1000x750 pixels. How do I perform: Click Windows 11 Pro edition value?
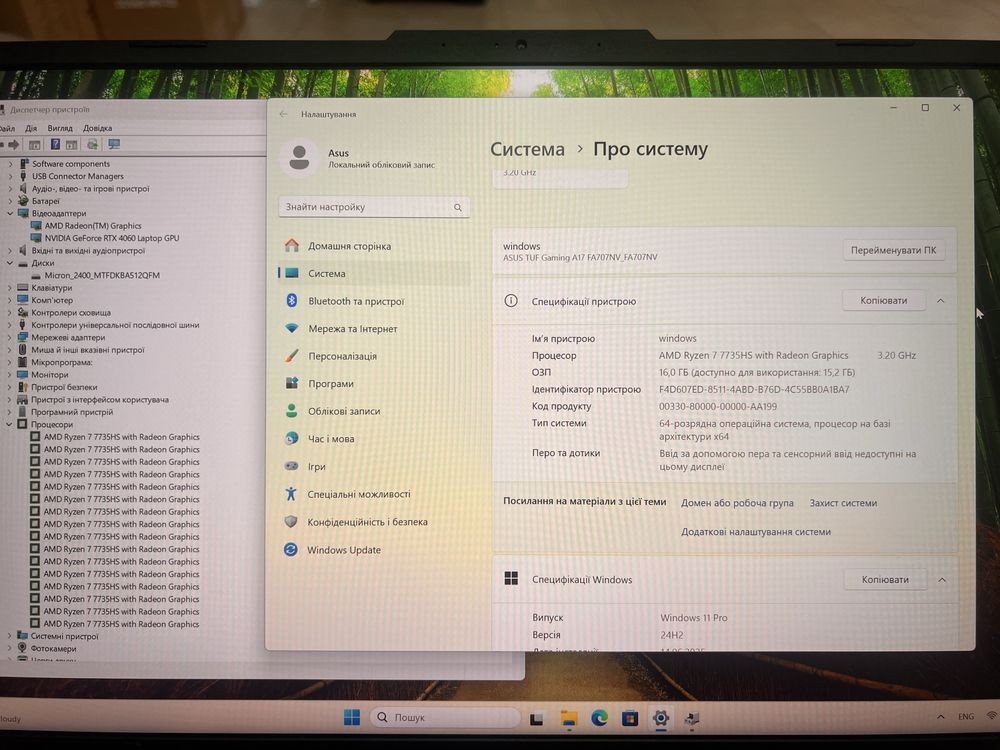click(x=694, y=618)
